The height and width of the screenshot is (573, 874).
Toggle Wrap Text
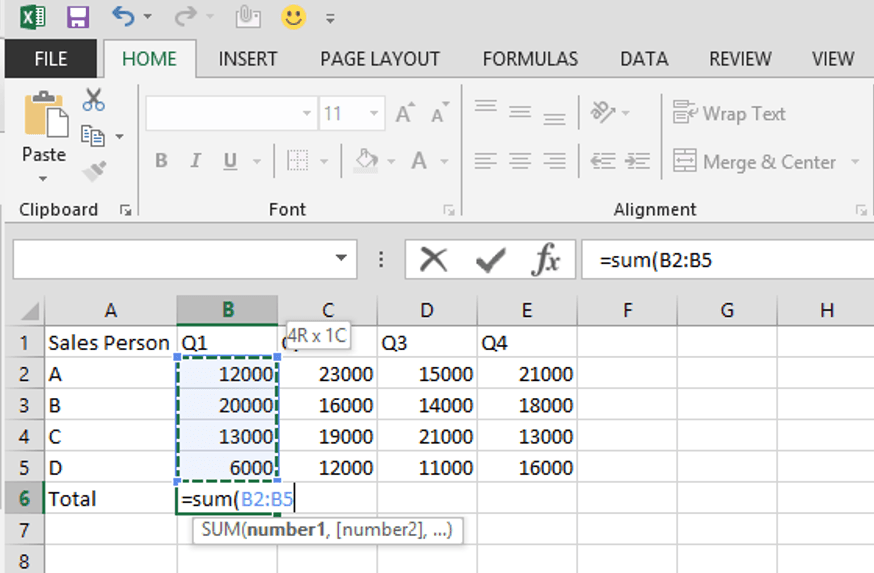tap(730, 114)
